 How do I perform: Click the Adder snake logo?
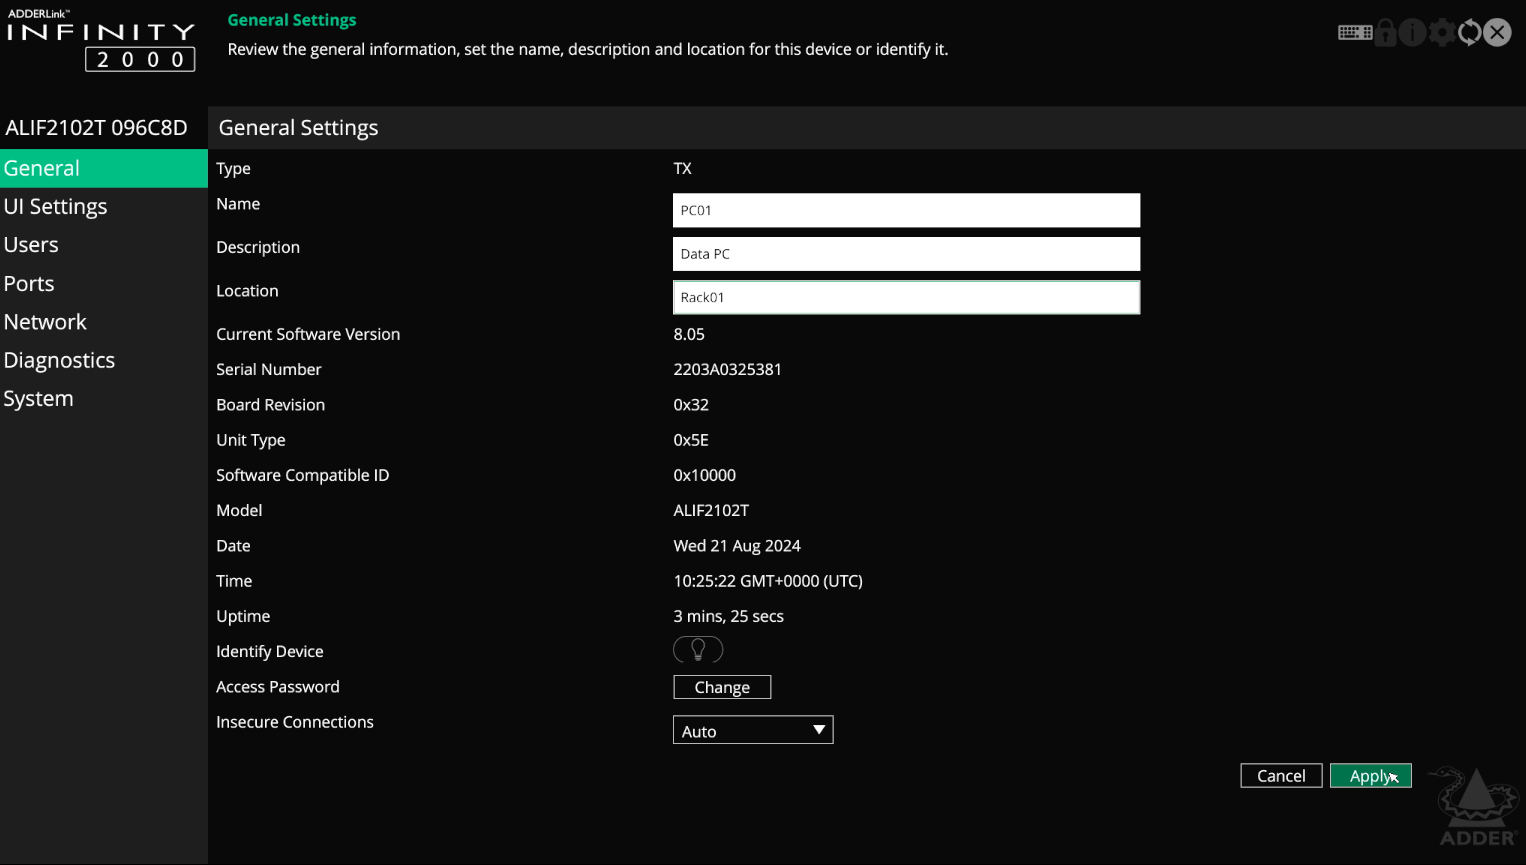1476,807
